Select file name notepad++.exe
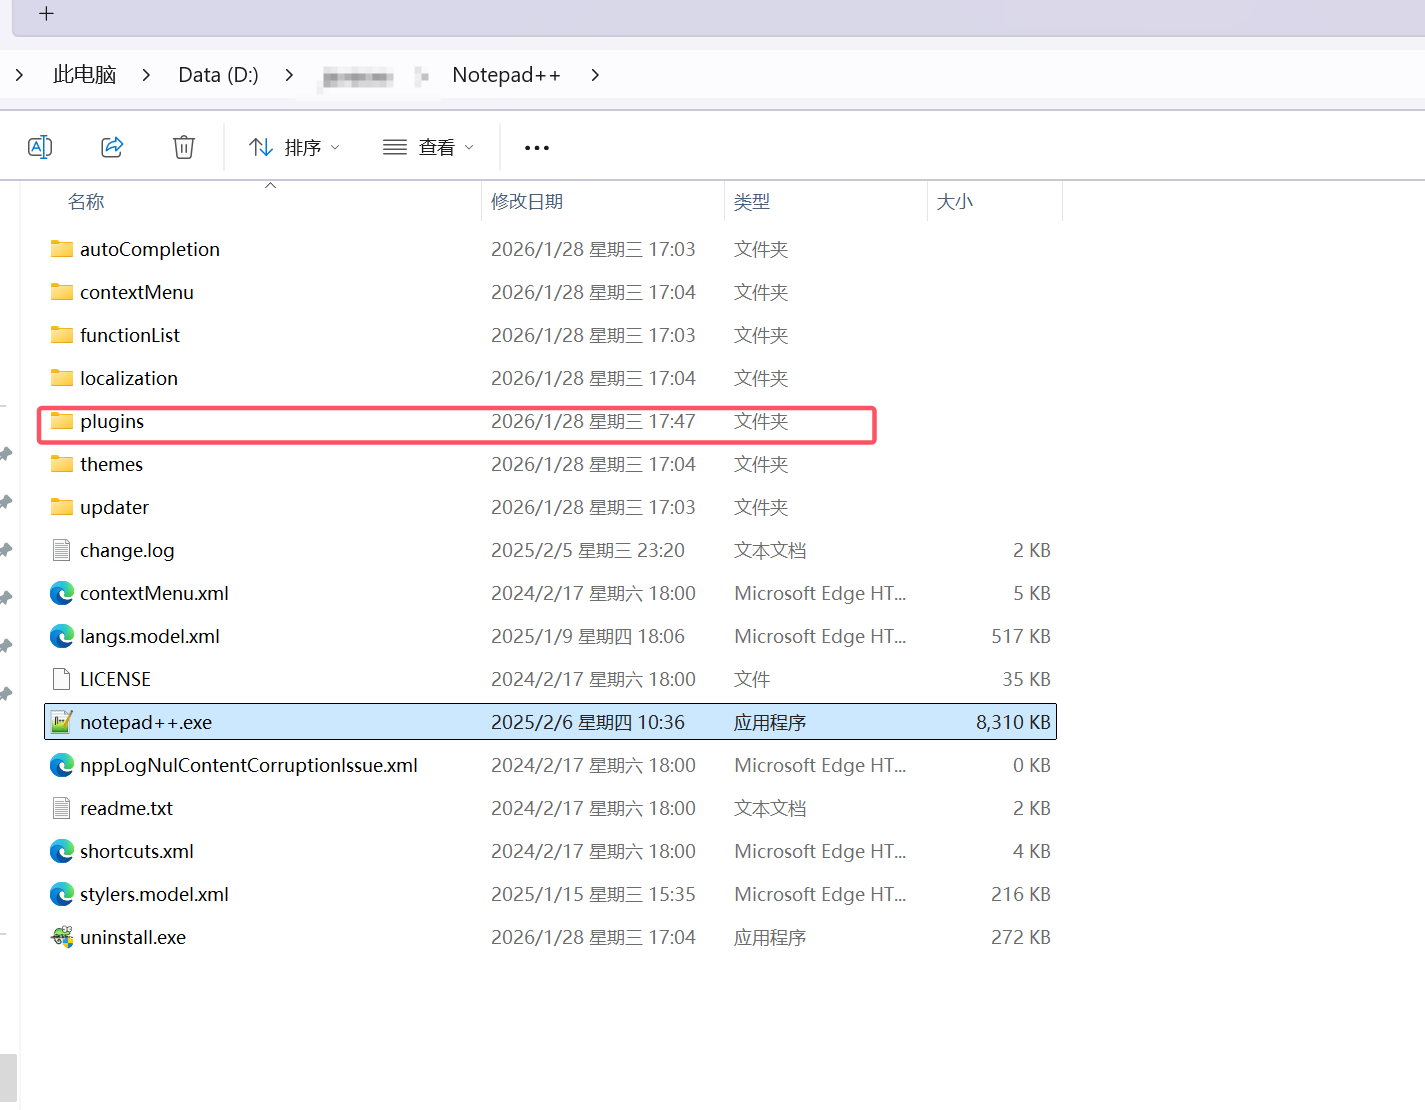 pos(146,722)
